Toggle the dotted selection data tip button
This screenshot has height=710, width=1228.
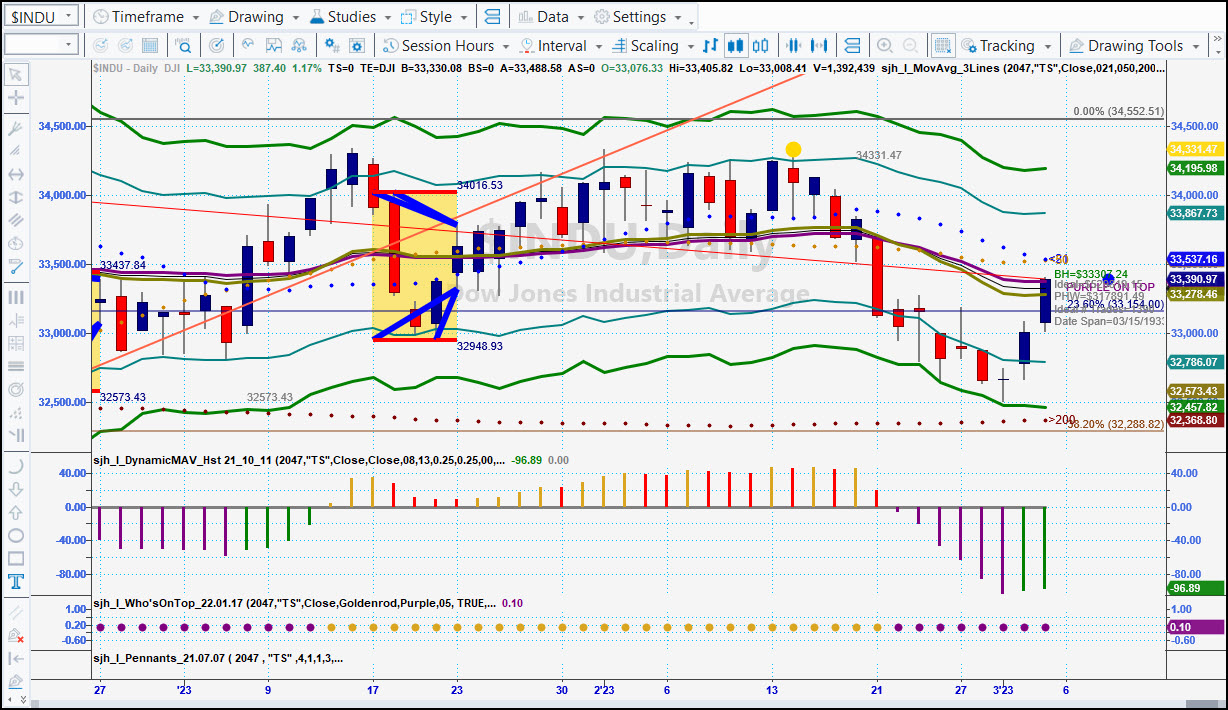(942, 45)
